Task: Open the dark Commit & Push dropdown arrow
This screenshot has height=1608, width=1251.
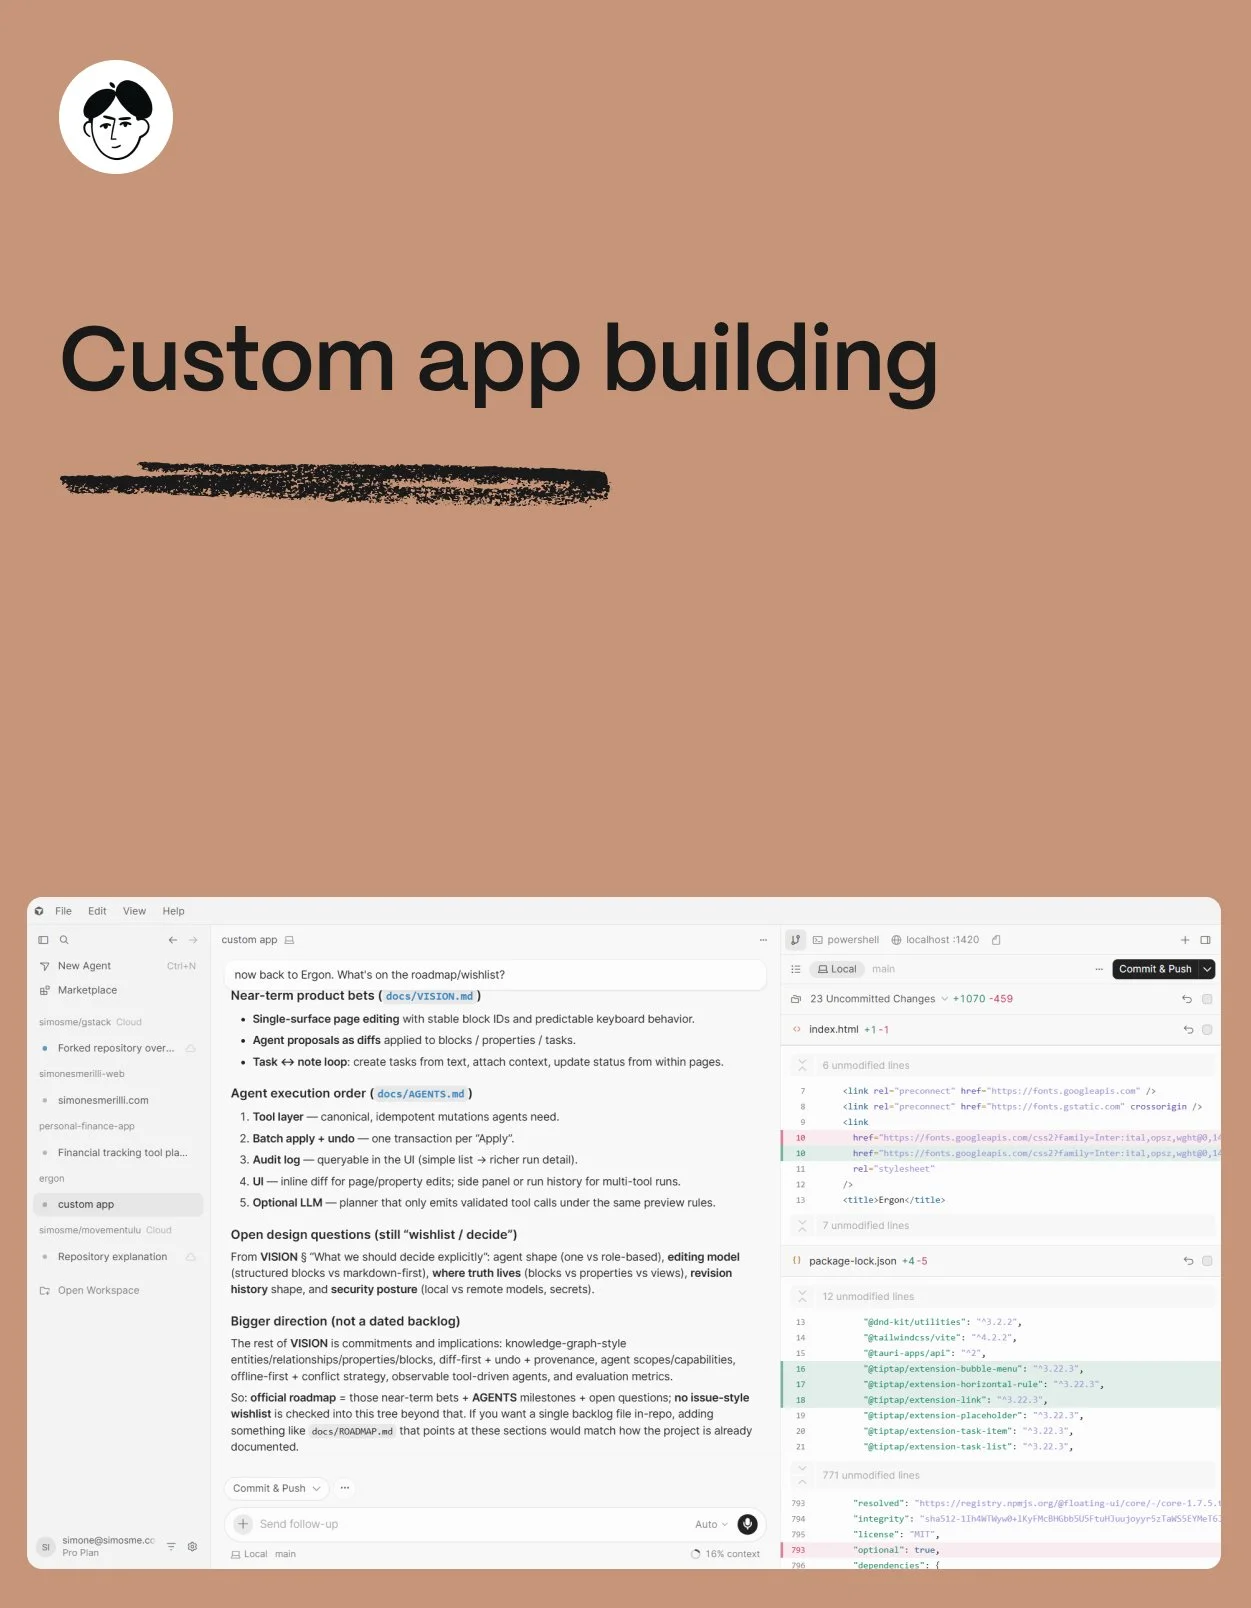Action: (x=1207, y=969)
